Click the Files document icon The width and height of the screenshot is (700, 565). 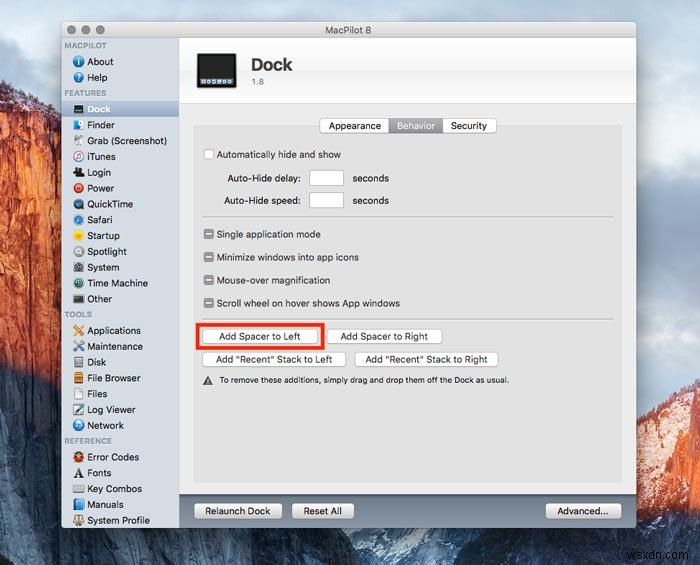[x=79, y=394]
